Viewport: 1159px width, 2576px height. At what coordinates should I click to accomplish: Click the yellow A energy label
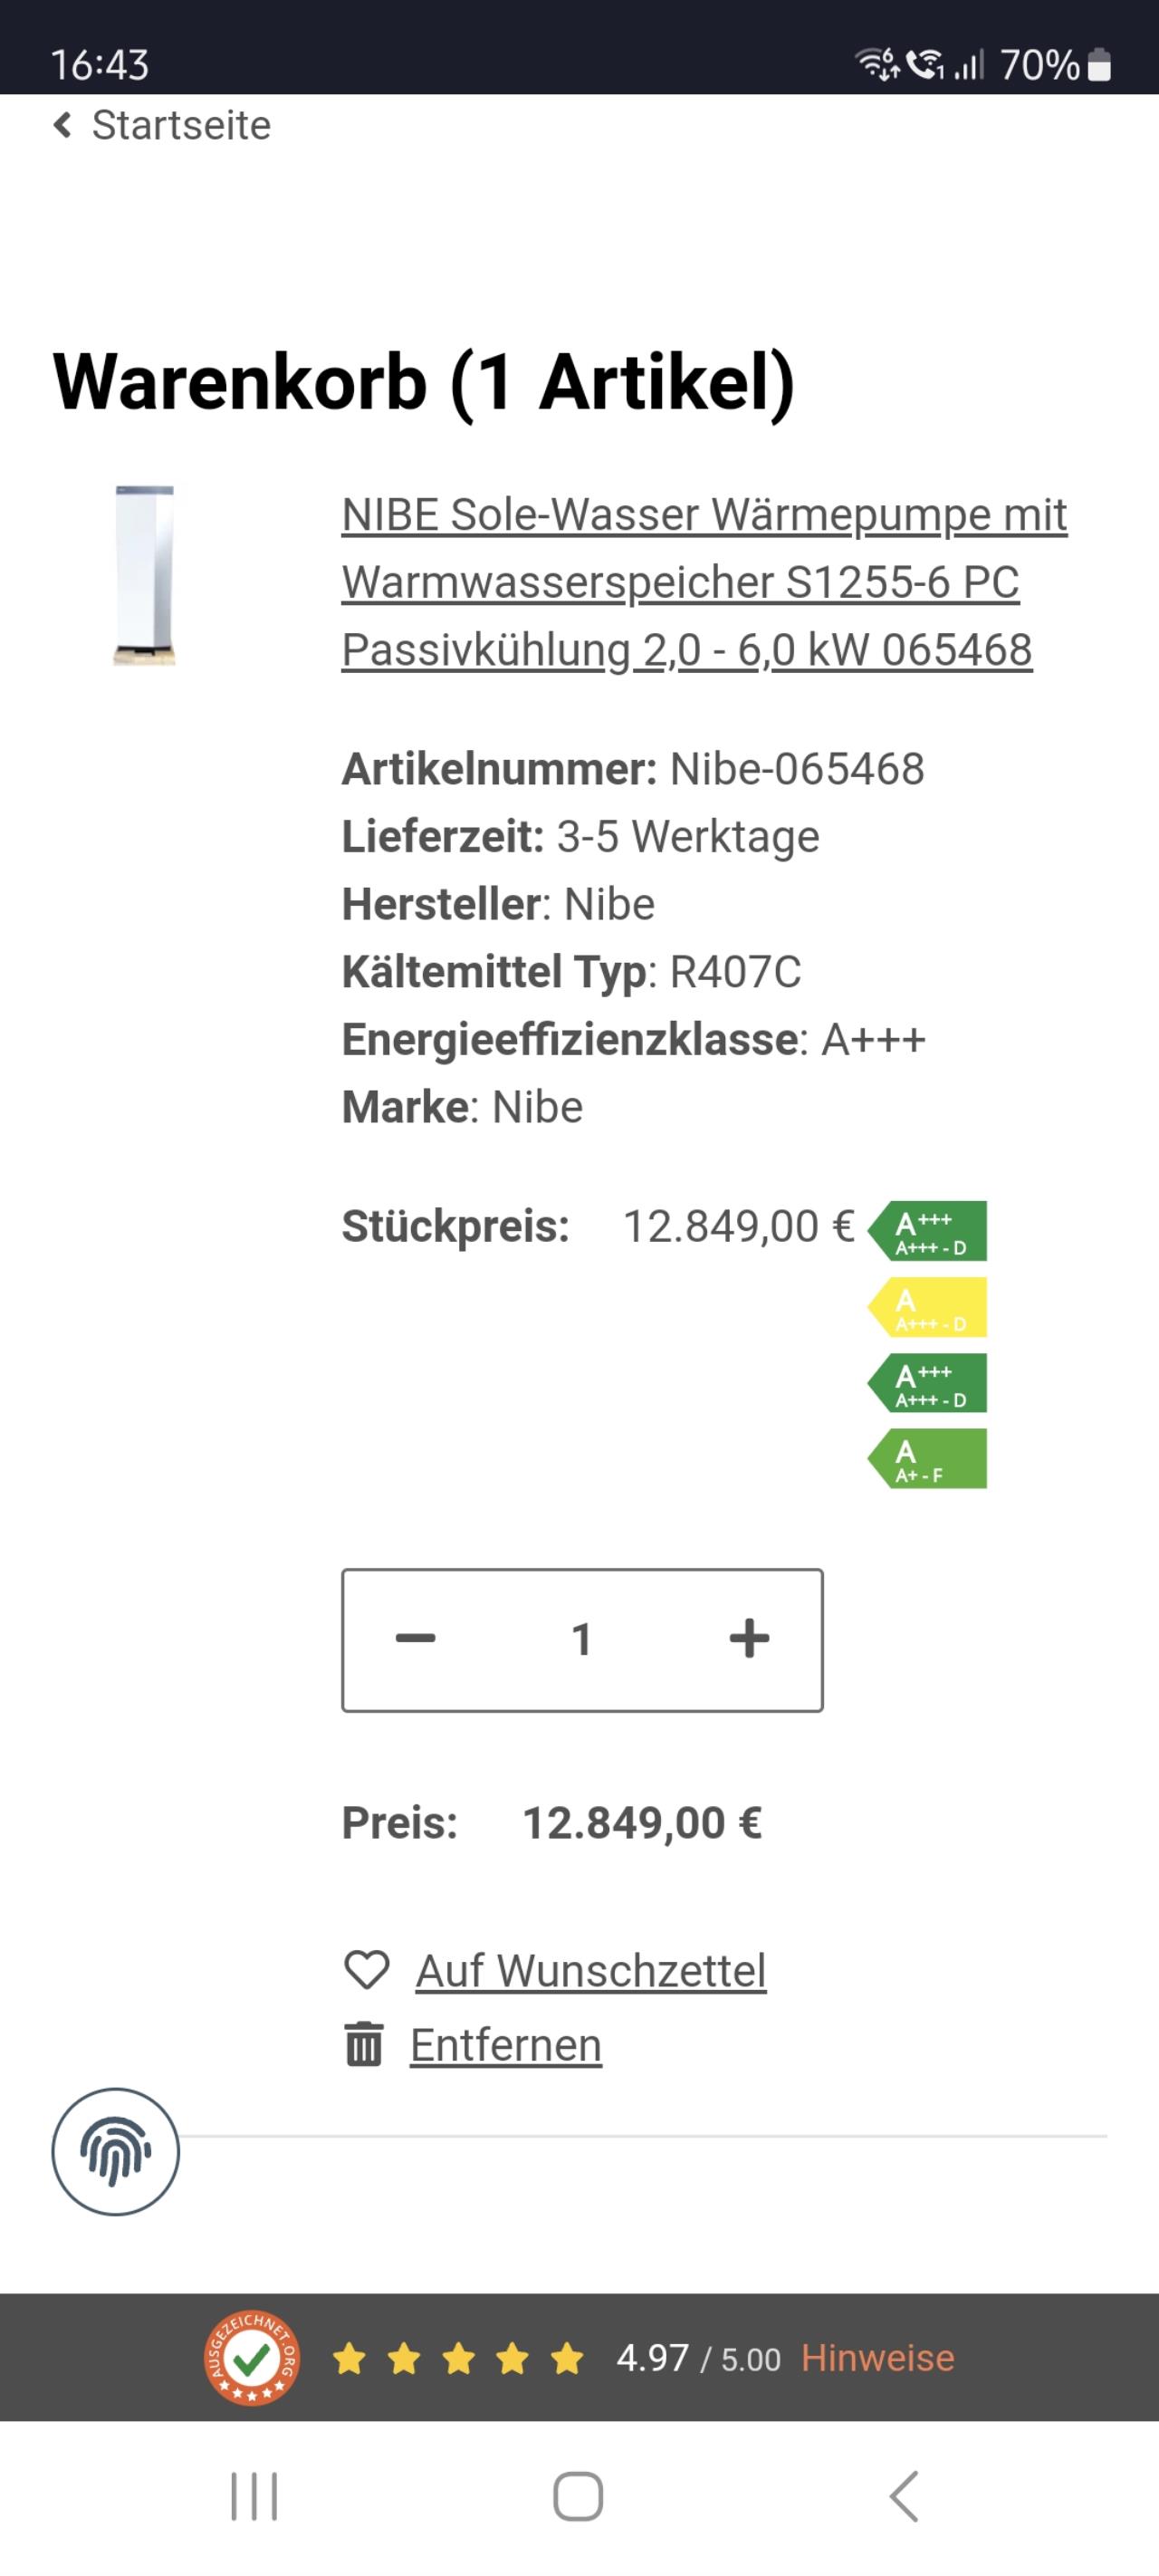point(927,1307)
